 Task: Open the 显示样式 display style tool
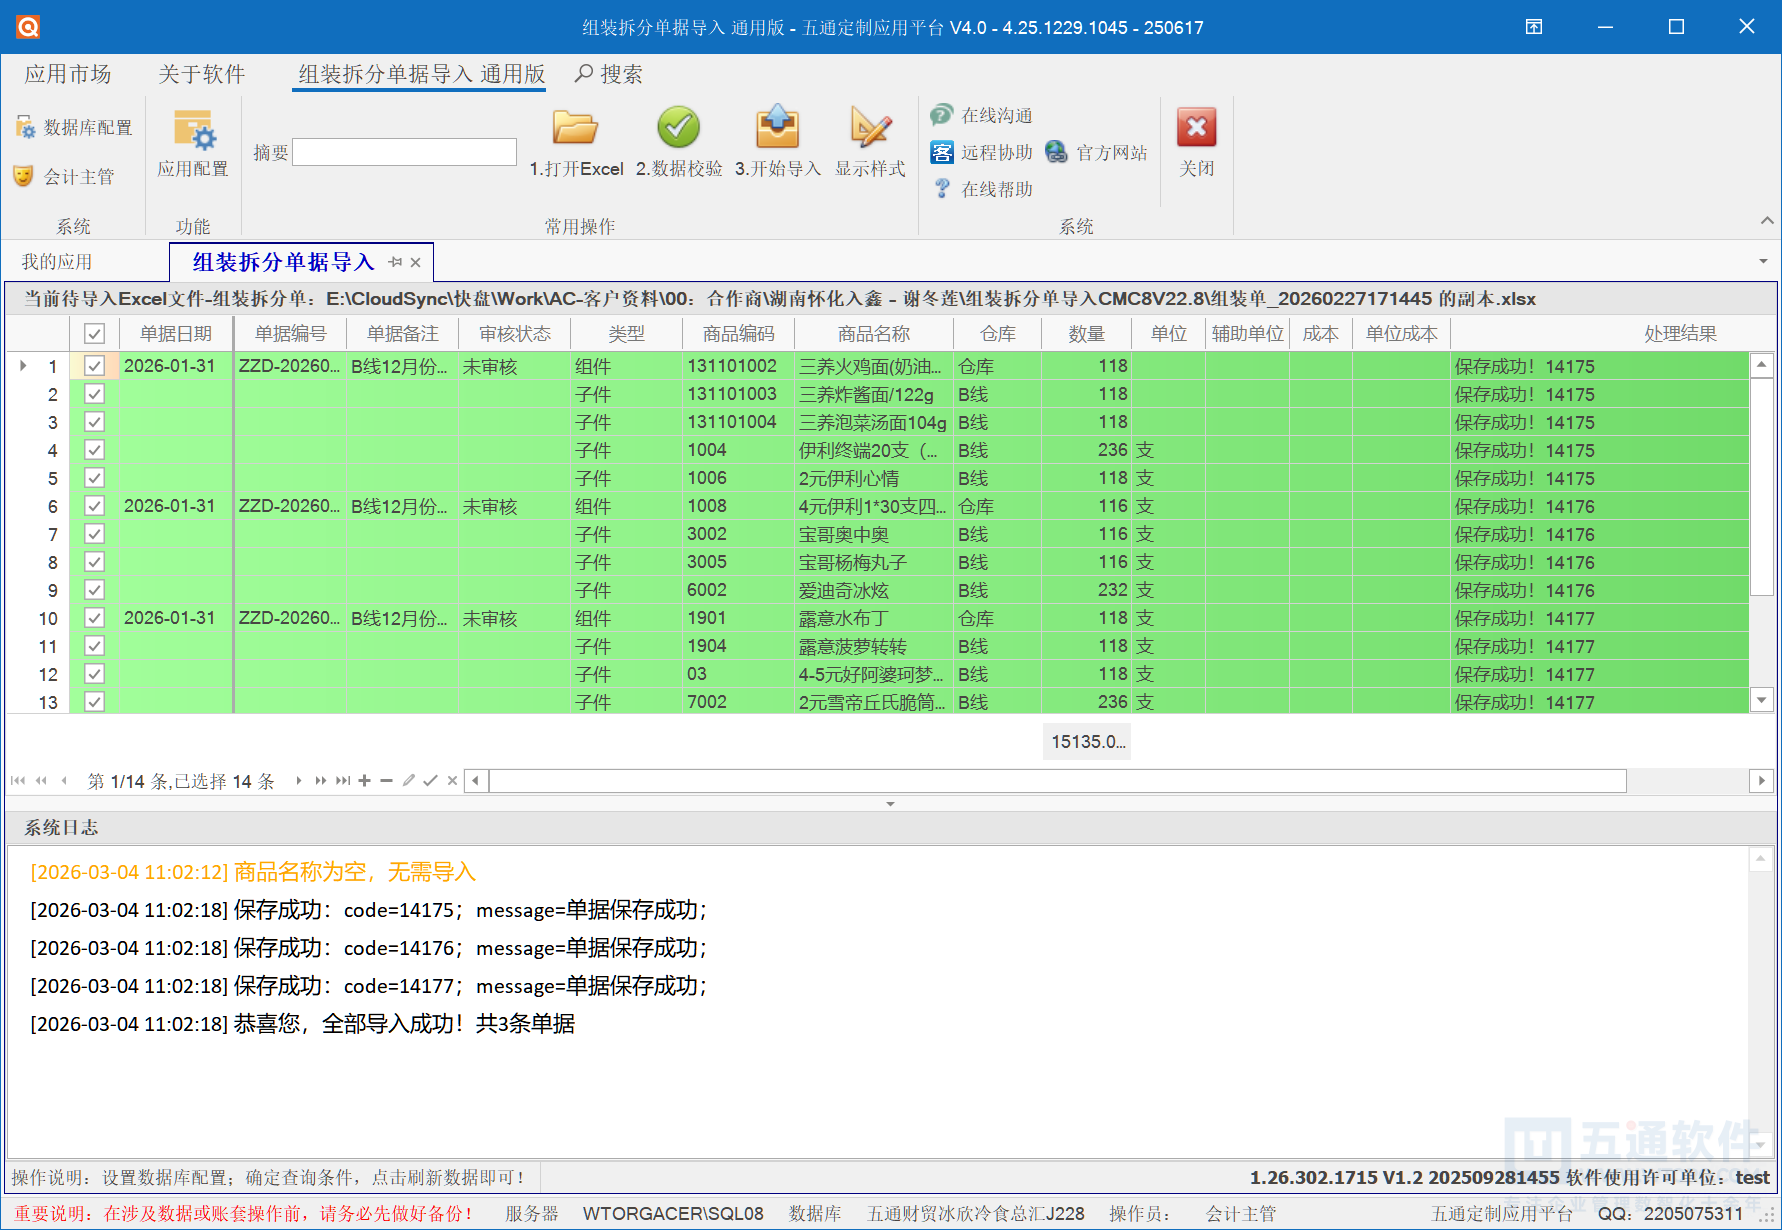[x=869, y=129]
